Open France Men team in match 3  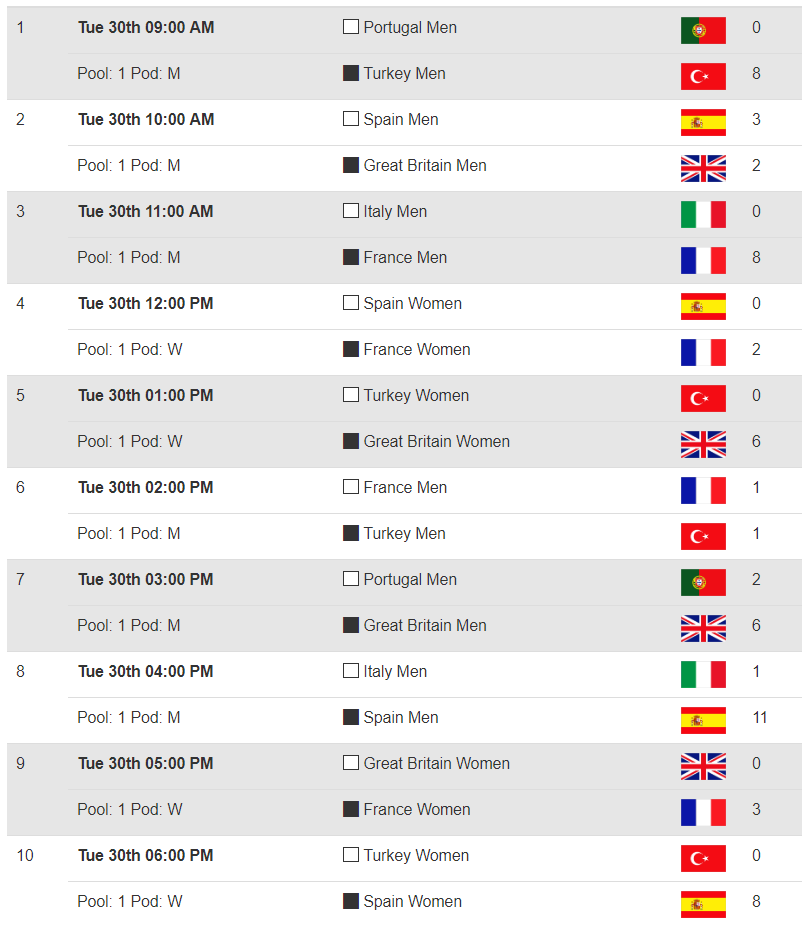click(x=405, y=257)
